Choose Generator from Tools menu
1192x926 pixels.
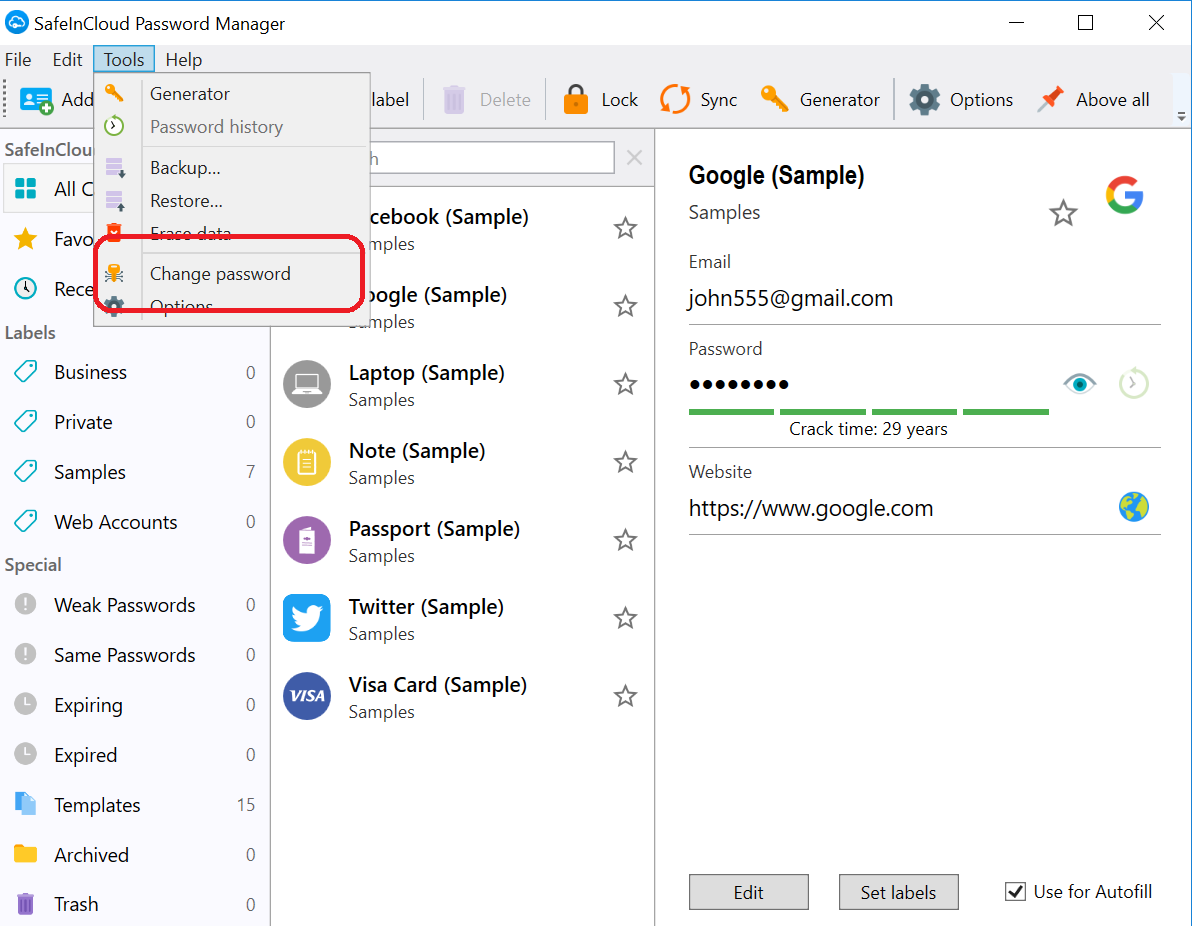(x=190, y=94)
